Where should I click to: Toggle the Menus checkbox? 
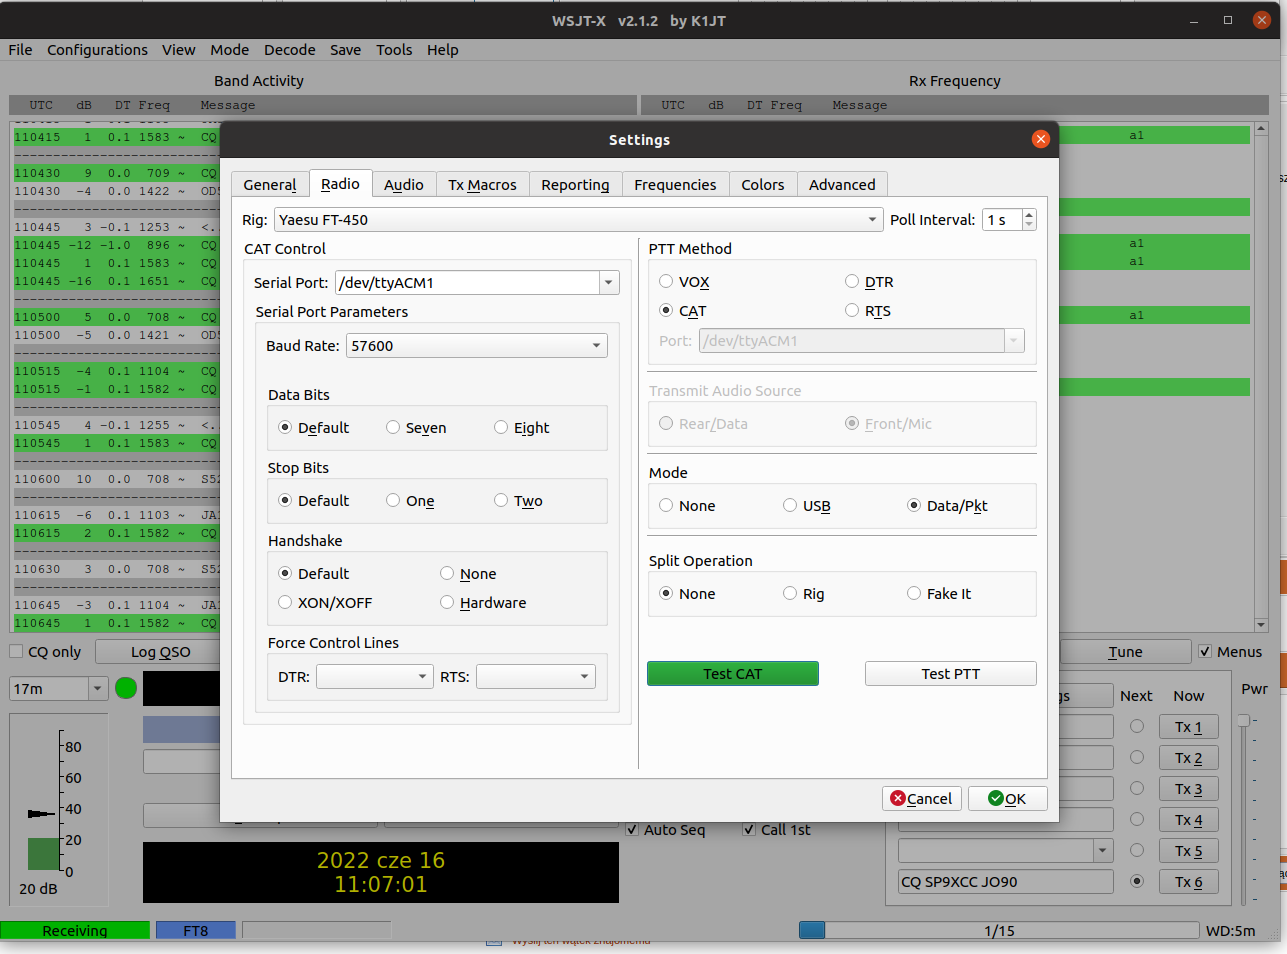[x=1205, y=652]
